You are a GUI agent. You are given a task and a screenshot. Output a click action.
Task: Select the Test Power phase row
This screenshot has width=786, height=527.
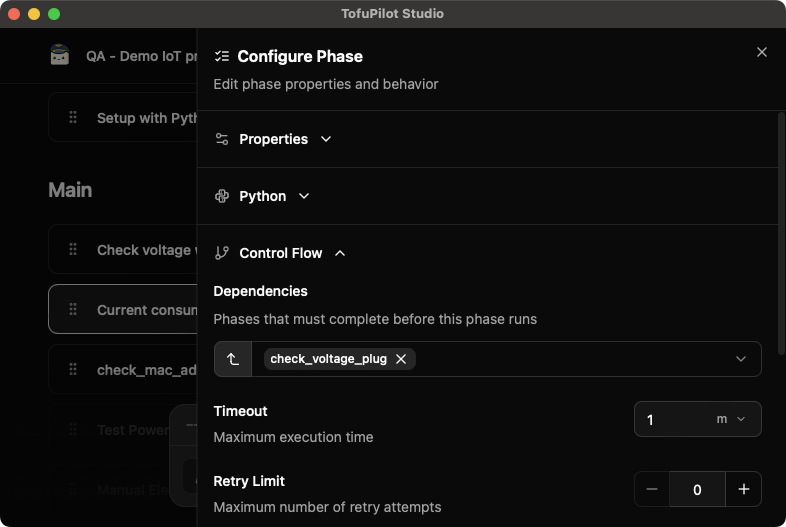(109, 430)
